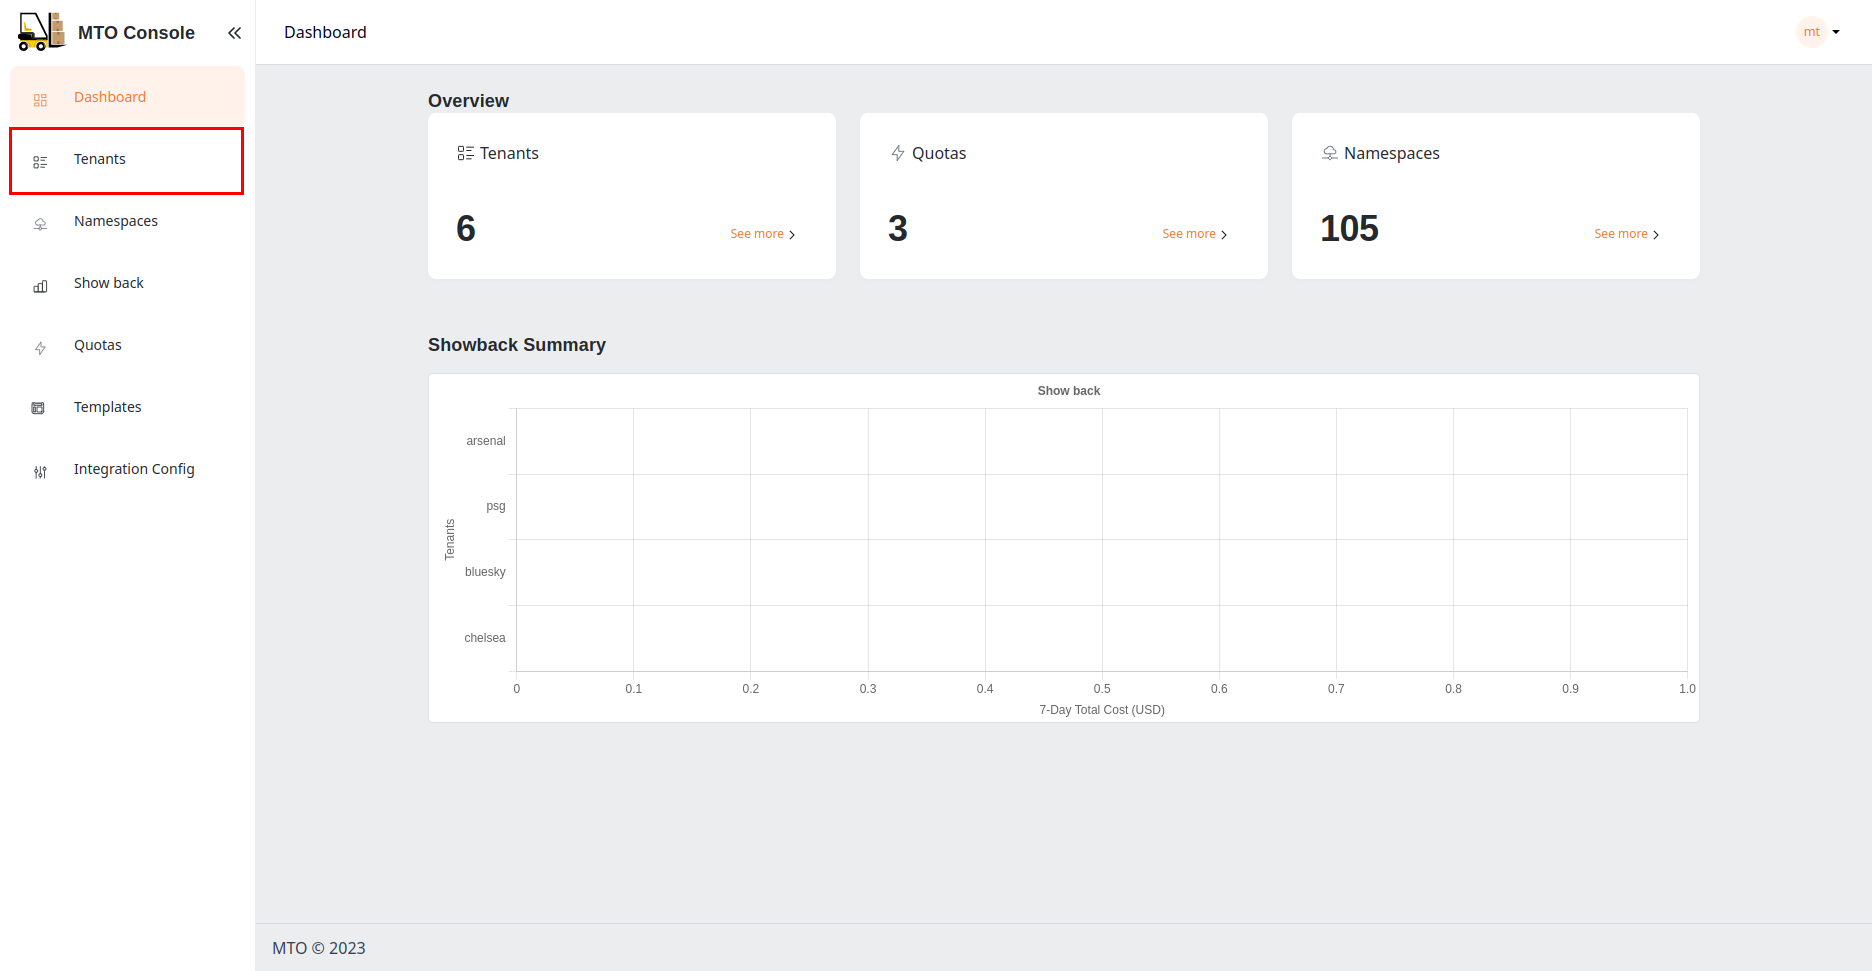Click the Integration Config sliders icon
Viewport: 1872px width, 971px height.
(40, 471)
